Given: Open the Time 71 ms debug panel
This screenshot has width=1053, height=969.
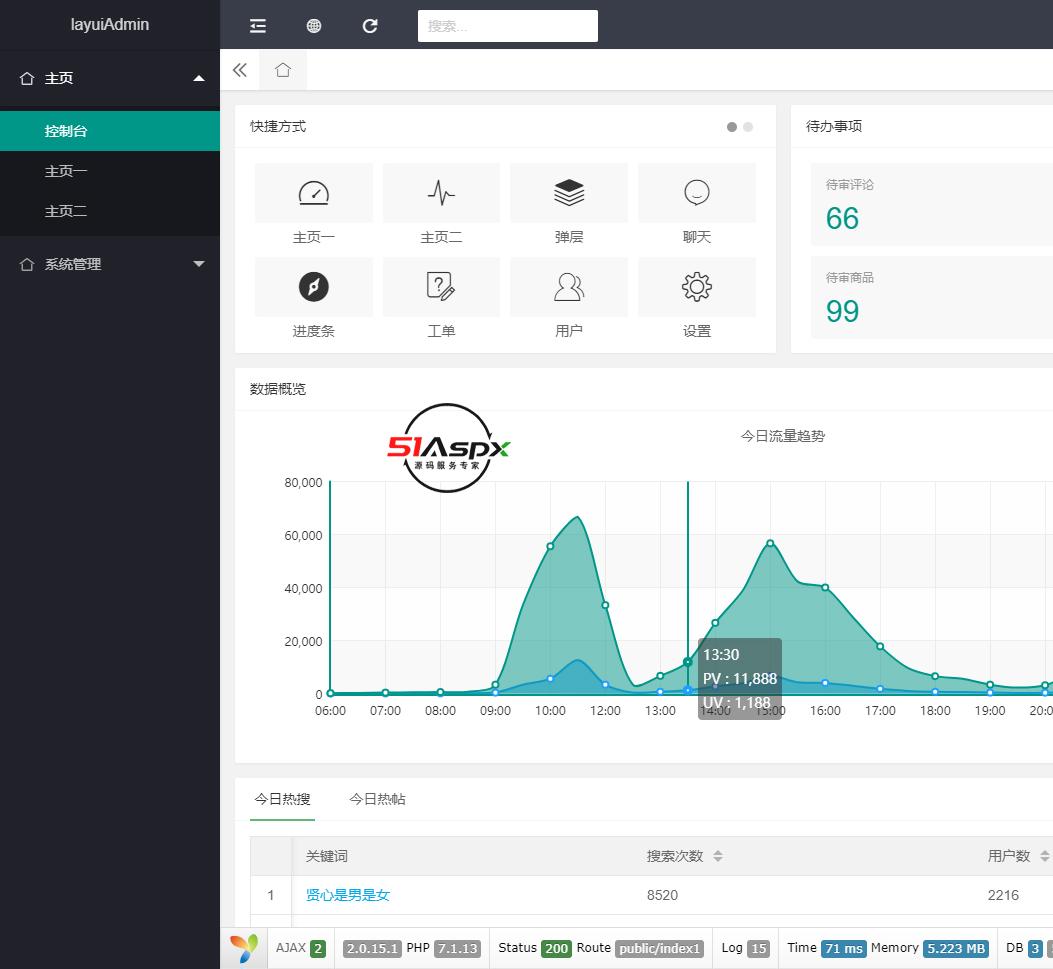Looking at the screenshot, I should pyautogui.click(x=826, y=948).
